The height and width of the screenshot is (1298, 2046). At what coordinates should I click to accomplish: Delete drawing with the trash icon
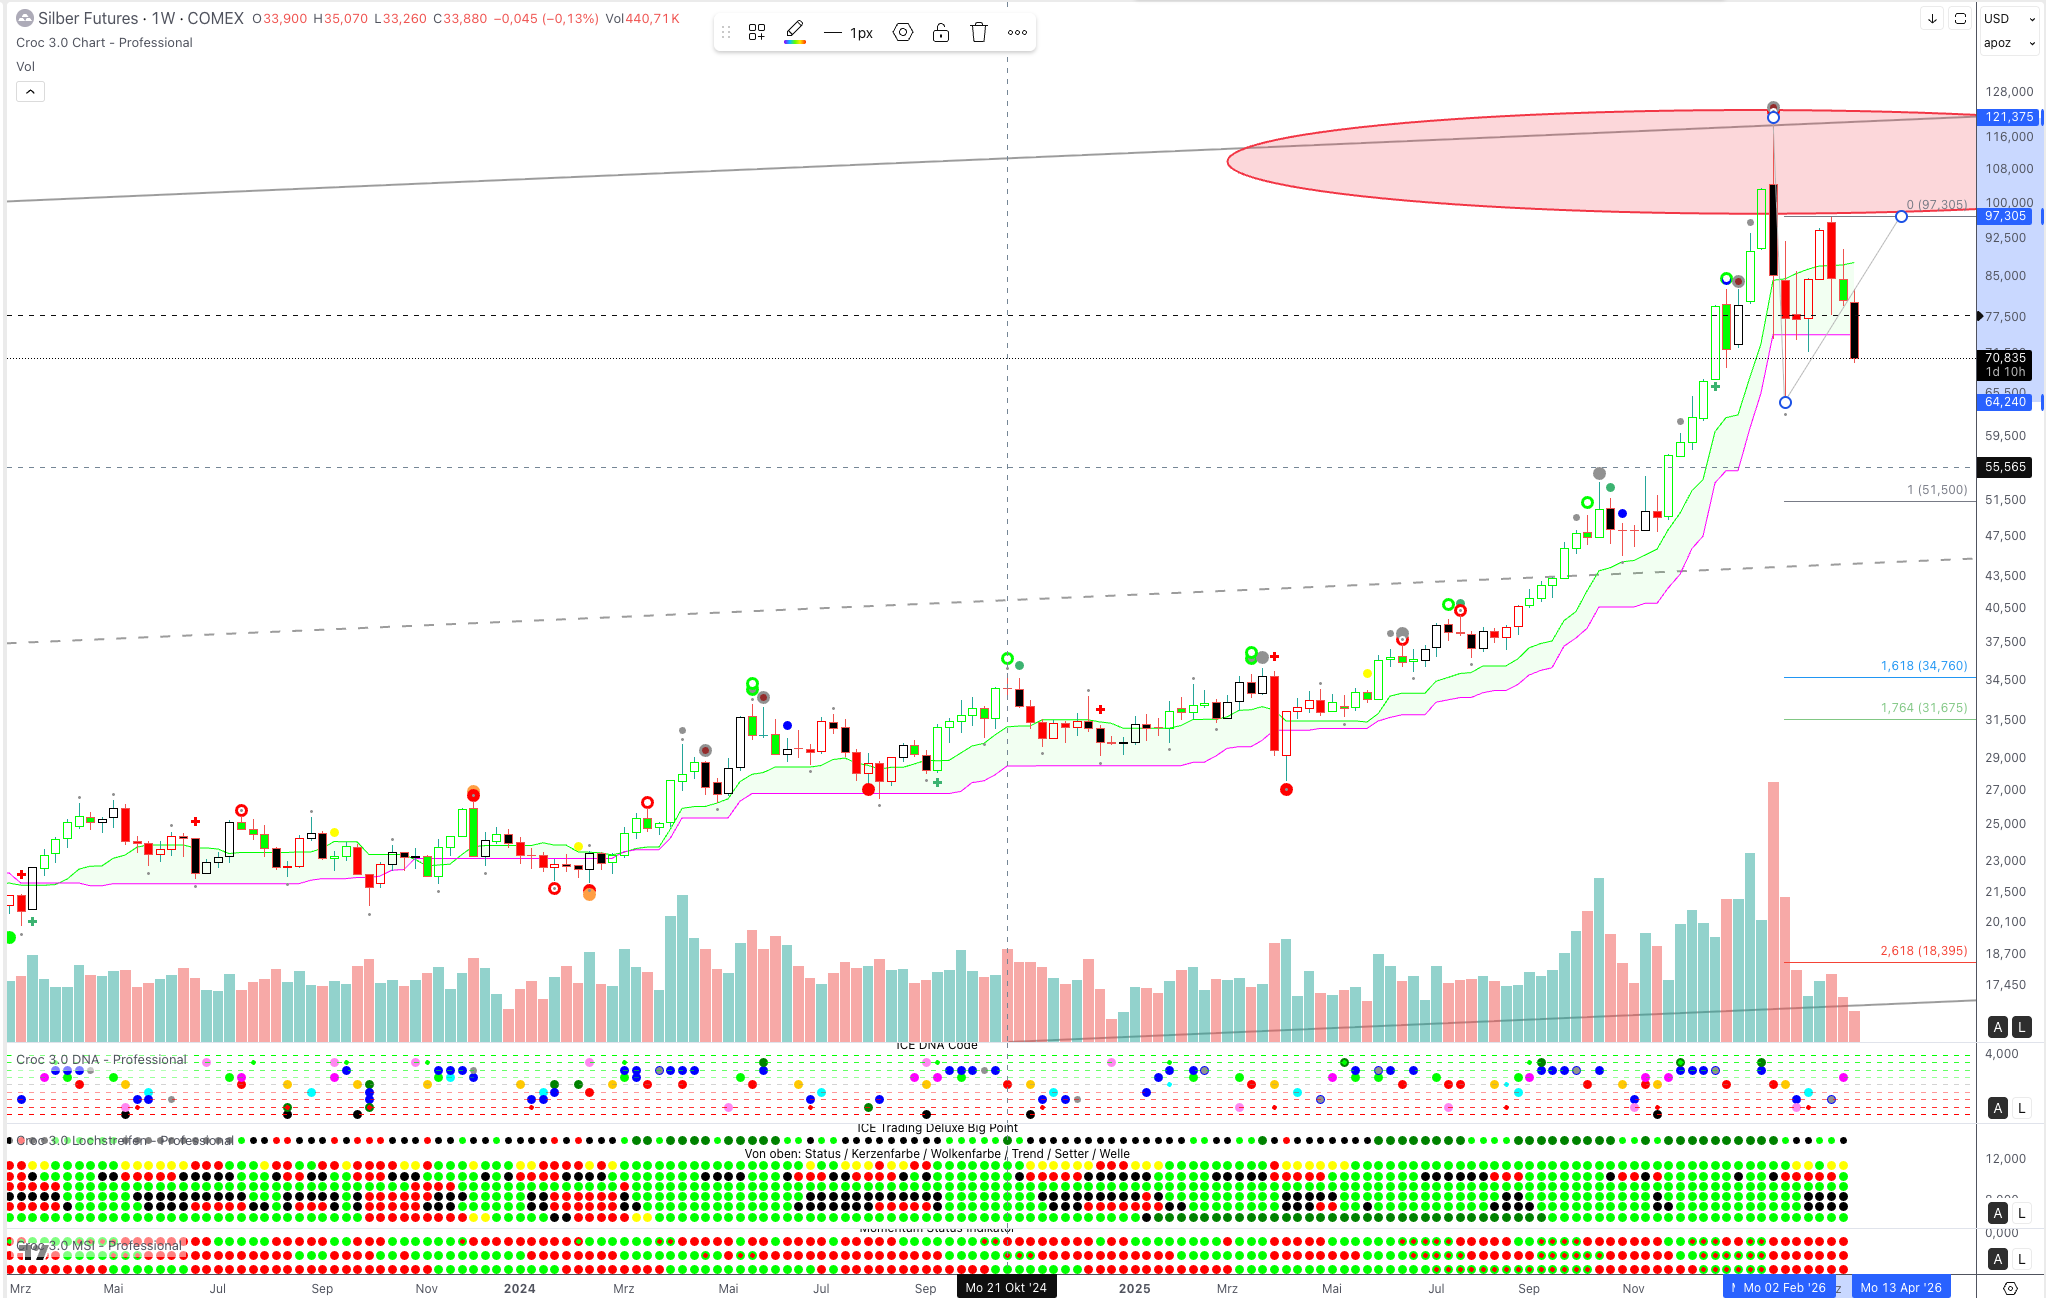point(979,33)
